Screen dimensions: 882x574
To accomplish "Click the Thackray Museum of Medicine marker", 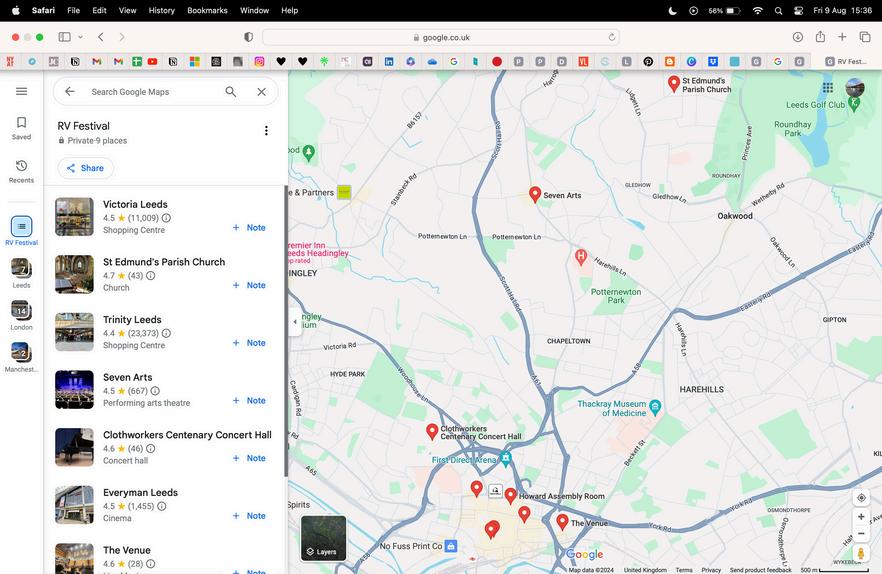I will tap(655, 406).
